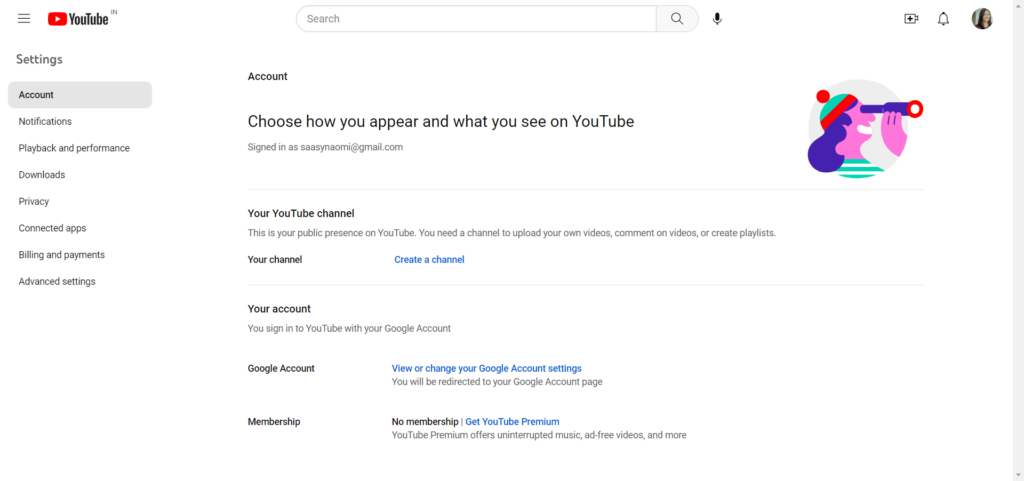Click the 'Google Account' label
Image resolution: width=1024 pixels, height=481 pixels.
tap(281, 369)
